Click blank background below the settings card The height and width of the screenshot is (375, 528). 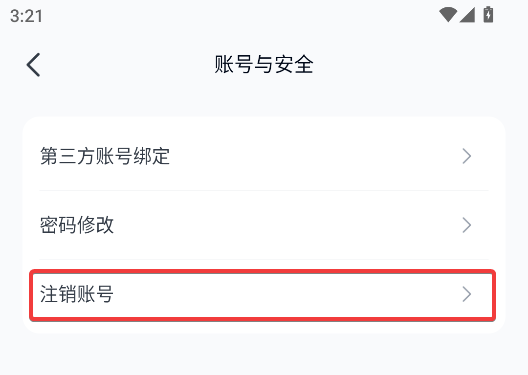[x=264, y=354]
